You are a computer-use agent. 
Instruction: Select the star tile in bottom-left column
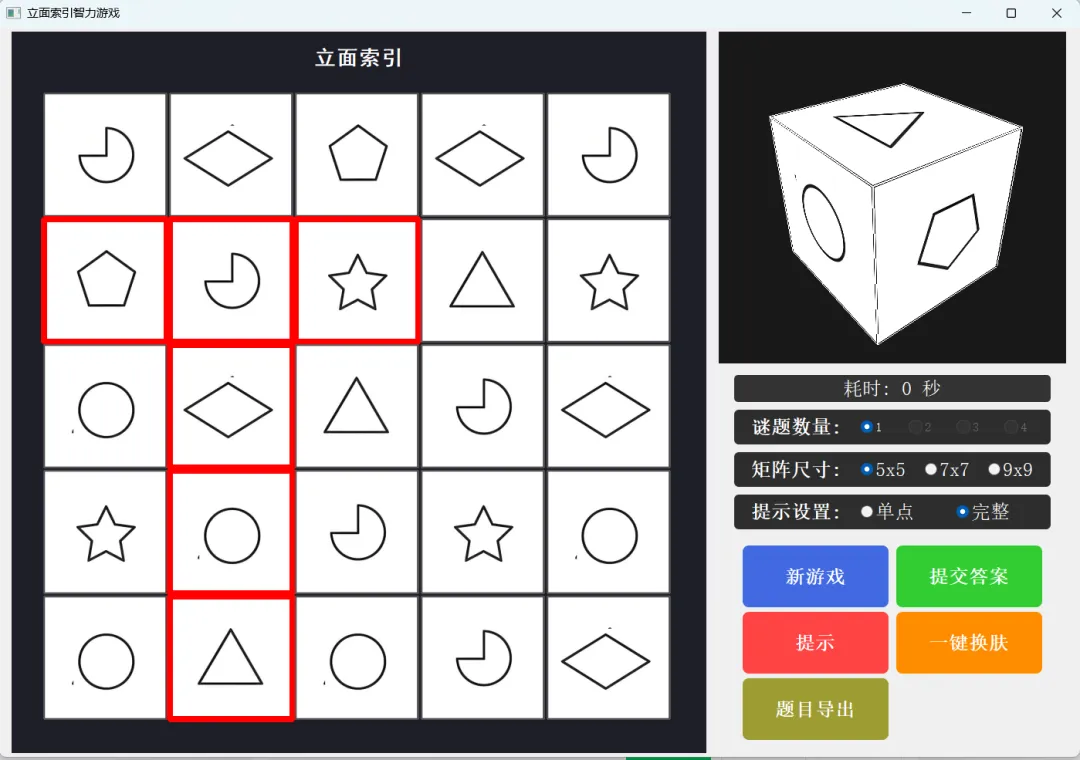click(105, 532)
